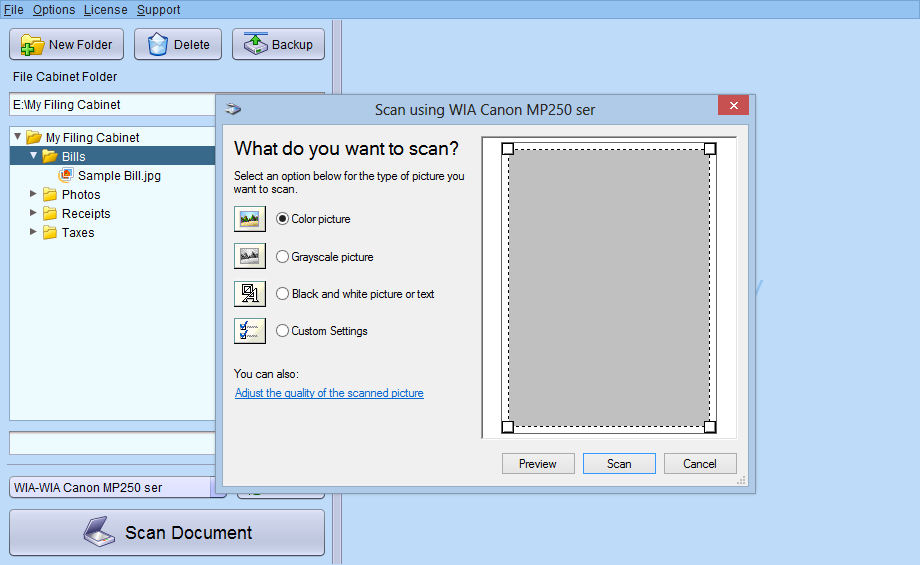Screen dimensions: 920x565
Task: Click the Receipts folder icon
Action: coord(50,213)
